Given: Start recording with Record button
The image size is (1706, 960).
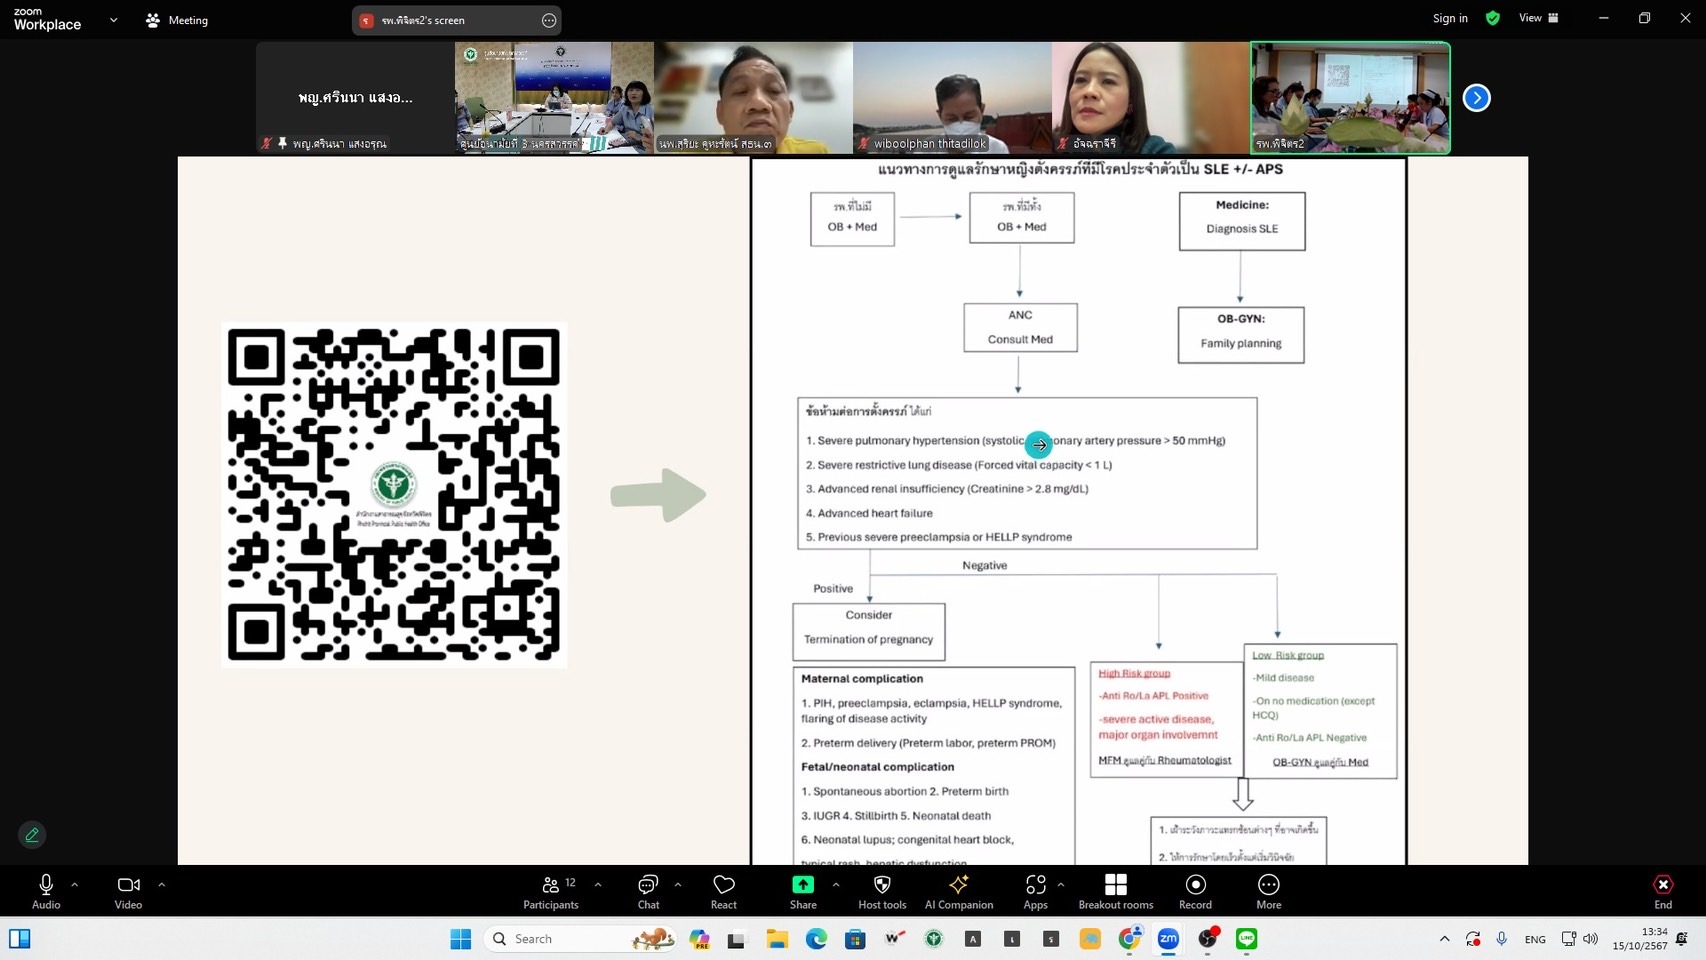Looking at the screenshot, I should pyautogui.click(x=1195, y=891).
